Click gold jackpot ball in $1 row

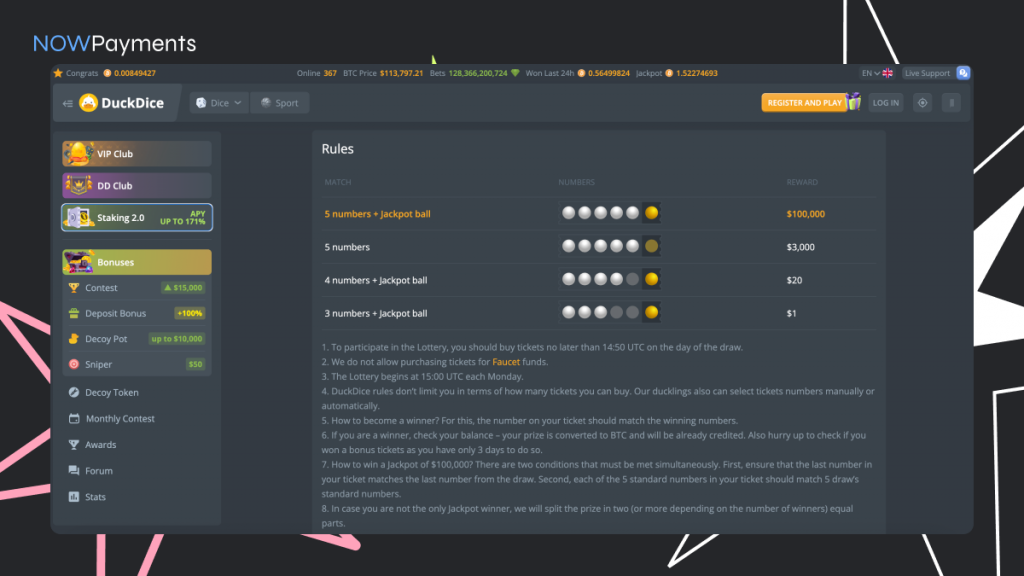[x=651, y=313]
